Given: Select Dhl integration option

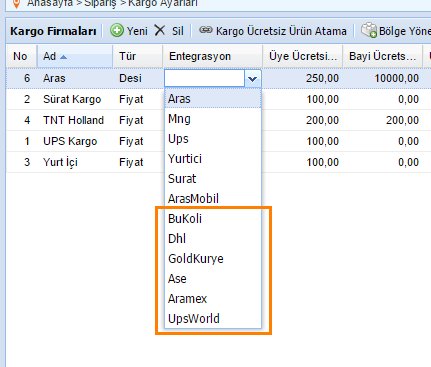Looking at the screenshot, I should click(x=213, y=239).
